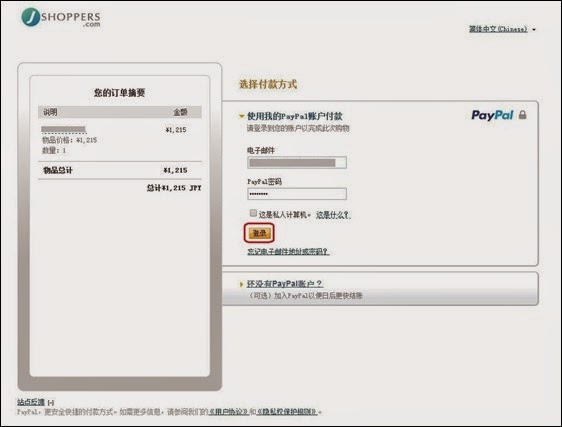Click the 说明 column header
The width and height of the screenshot is (562, 427).
point(50,112)
